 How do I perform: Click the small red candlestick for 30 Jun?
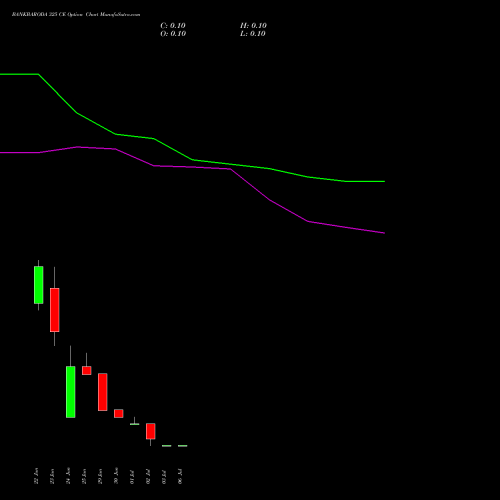coord(119,413)
